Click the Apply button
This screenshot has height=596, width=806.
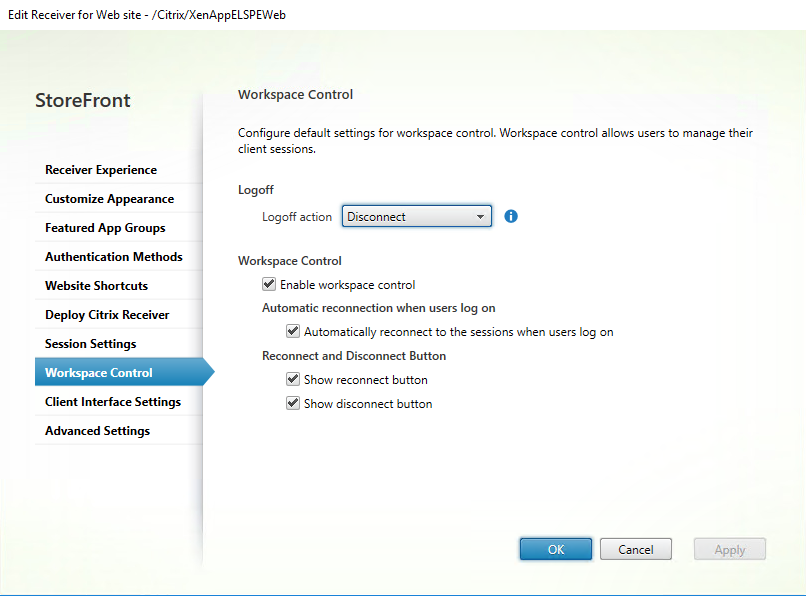(x=730, y=549)
